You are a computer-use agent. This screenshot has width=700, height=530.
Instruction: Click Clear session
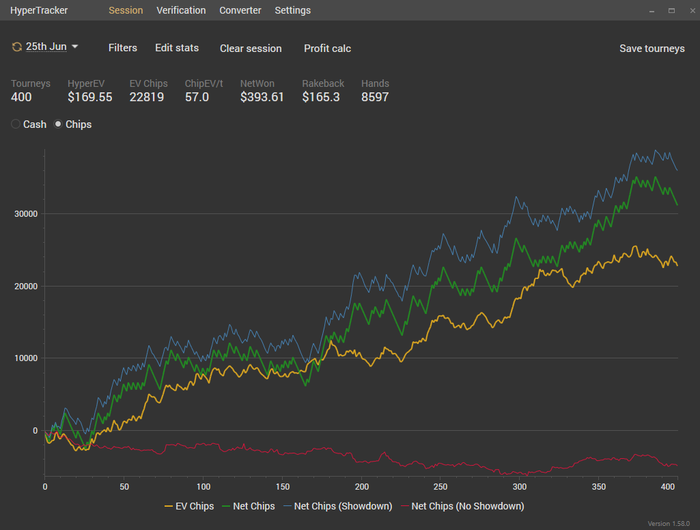250,48
